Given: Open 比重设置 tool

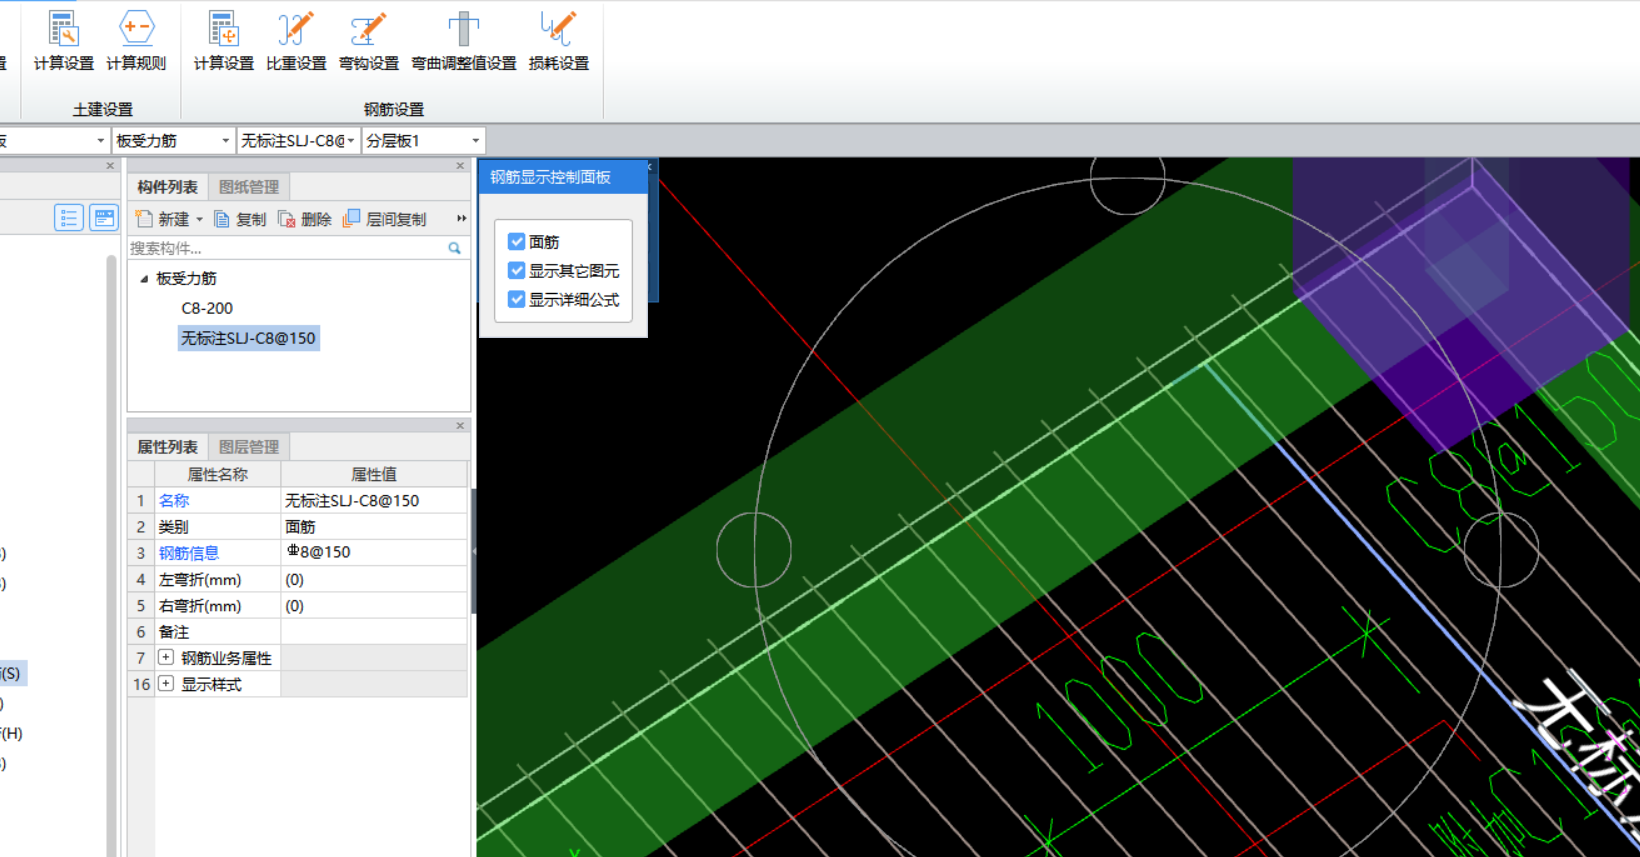Looking at the screenshot, I should (x=296, y=42).
